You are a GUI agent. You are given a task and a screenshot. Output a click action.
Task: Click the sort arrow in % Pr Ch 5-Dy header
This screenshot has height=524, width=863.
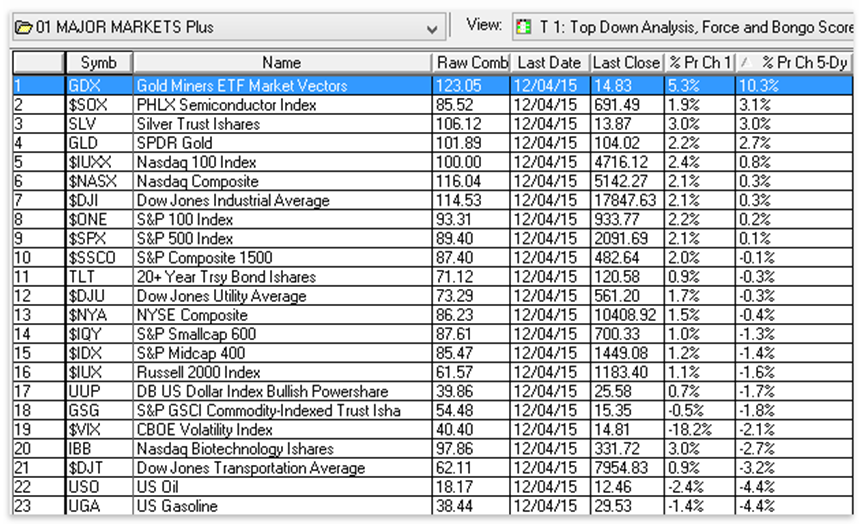(x=746, y=62)
